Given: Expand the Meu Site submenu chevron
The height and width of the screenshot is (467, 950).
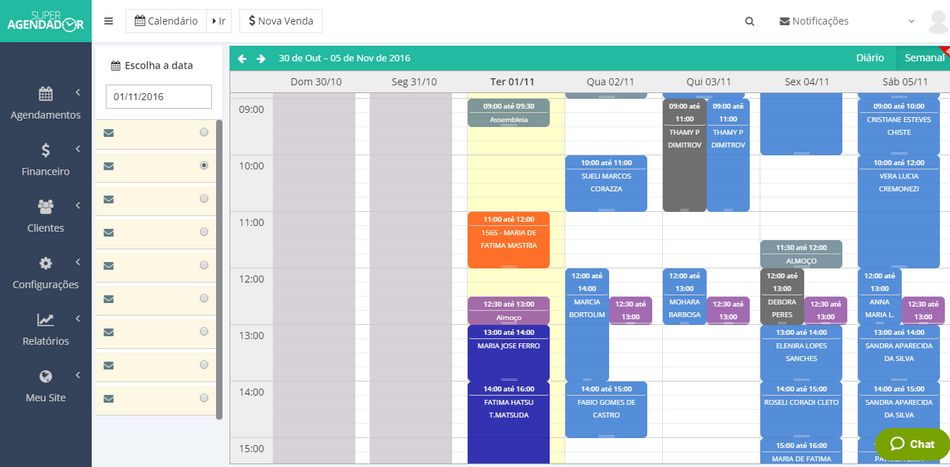Looking at the screenshot, I should tap(78, 375).
